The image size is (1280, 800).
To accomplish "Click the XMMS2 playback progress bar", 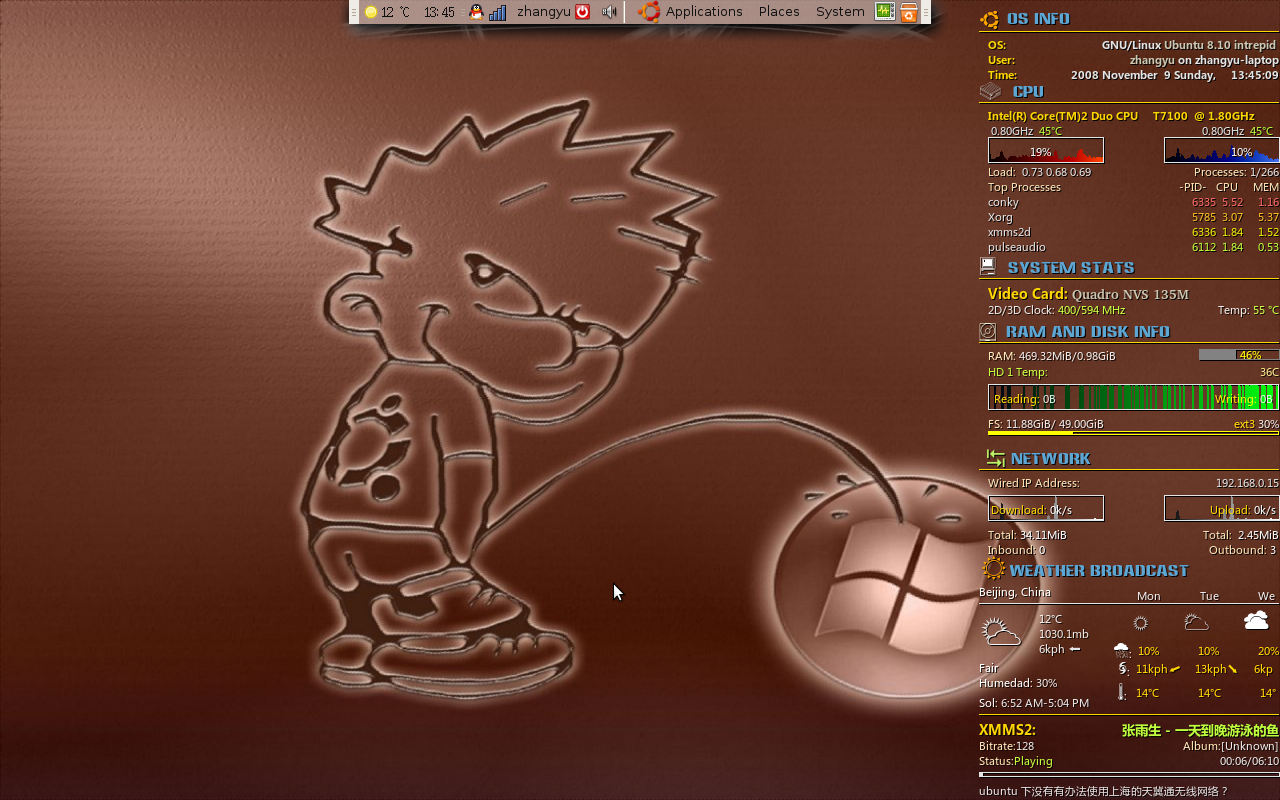I will click(1129, 774).
